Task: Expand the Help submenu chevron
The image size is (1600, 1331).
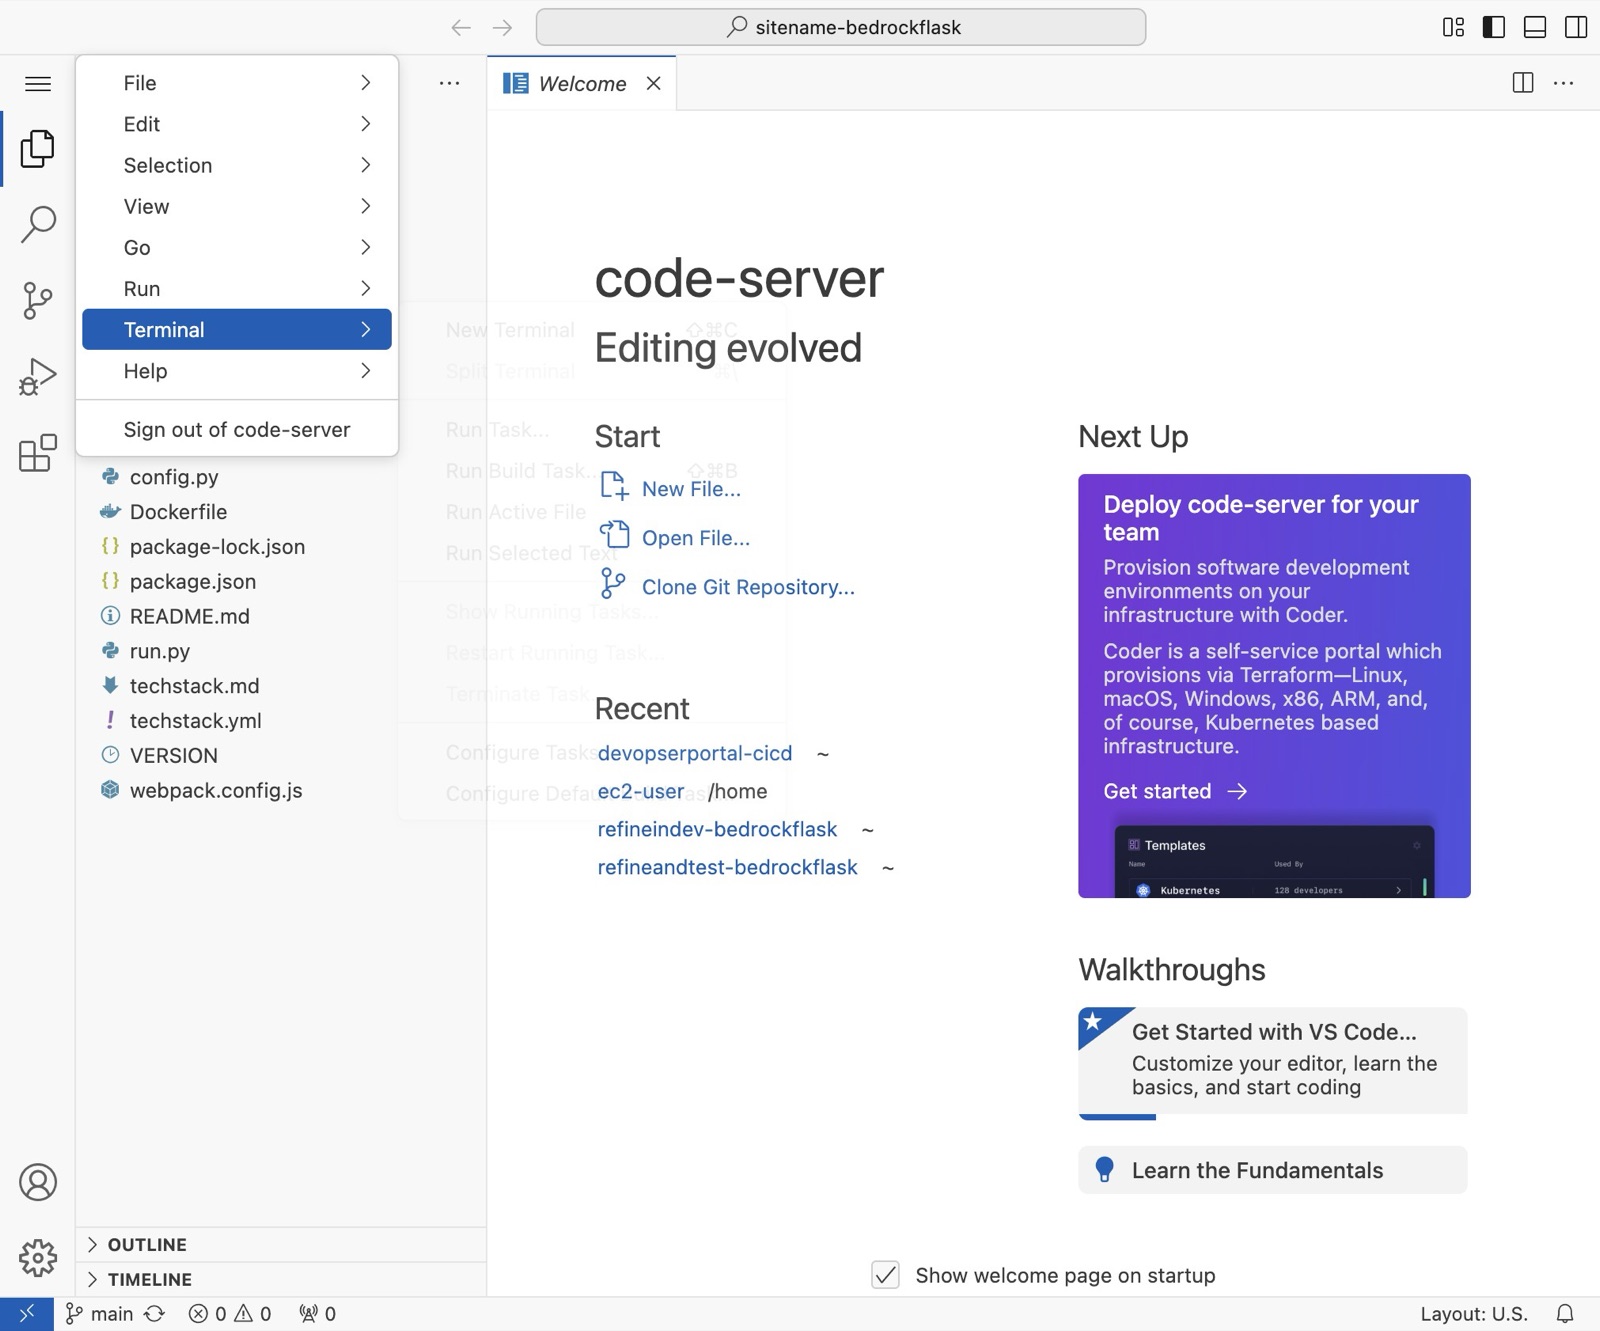Action: tap(366, 371)
